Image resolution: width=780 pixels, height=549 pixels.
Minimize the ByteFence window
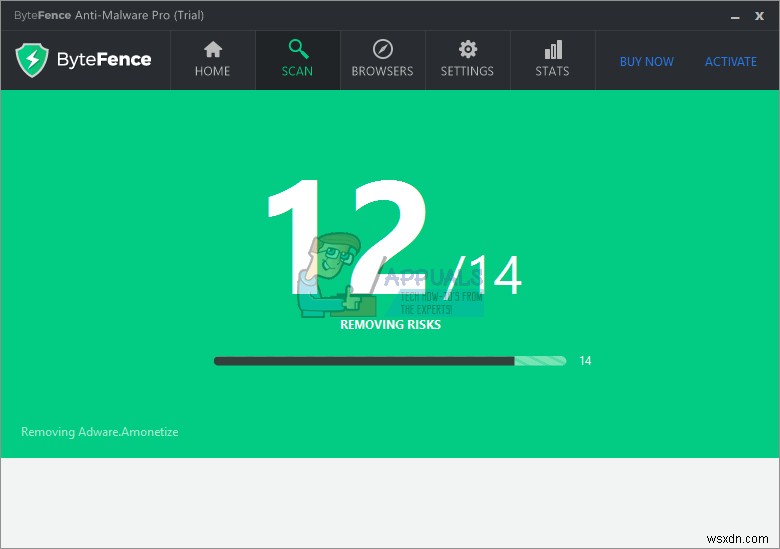[735, 16]
